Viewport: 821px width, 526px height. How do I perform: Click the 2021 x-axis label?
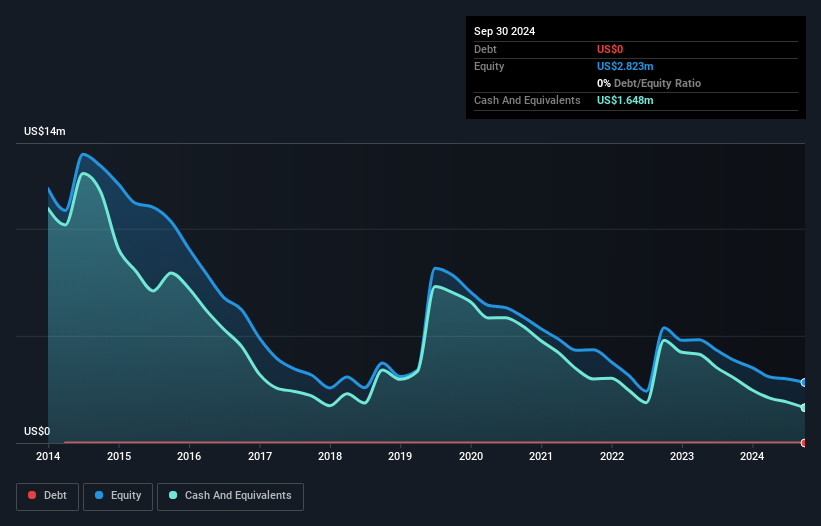click(x=541, y=456)
